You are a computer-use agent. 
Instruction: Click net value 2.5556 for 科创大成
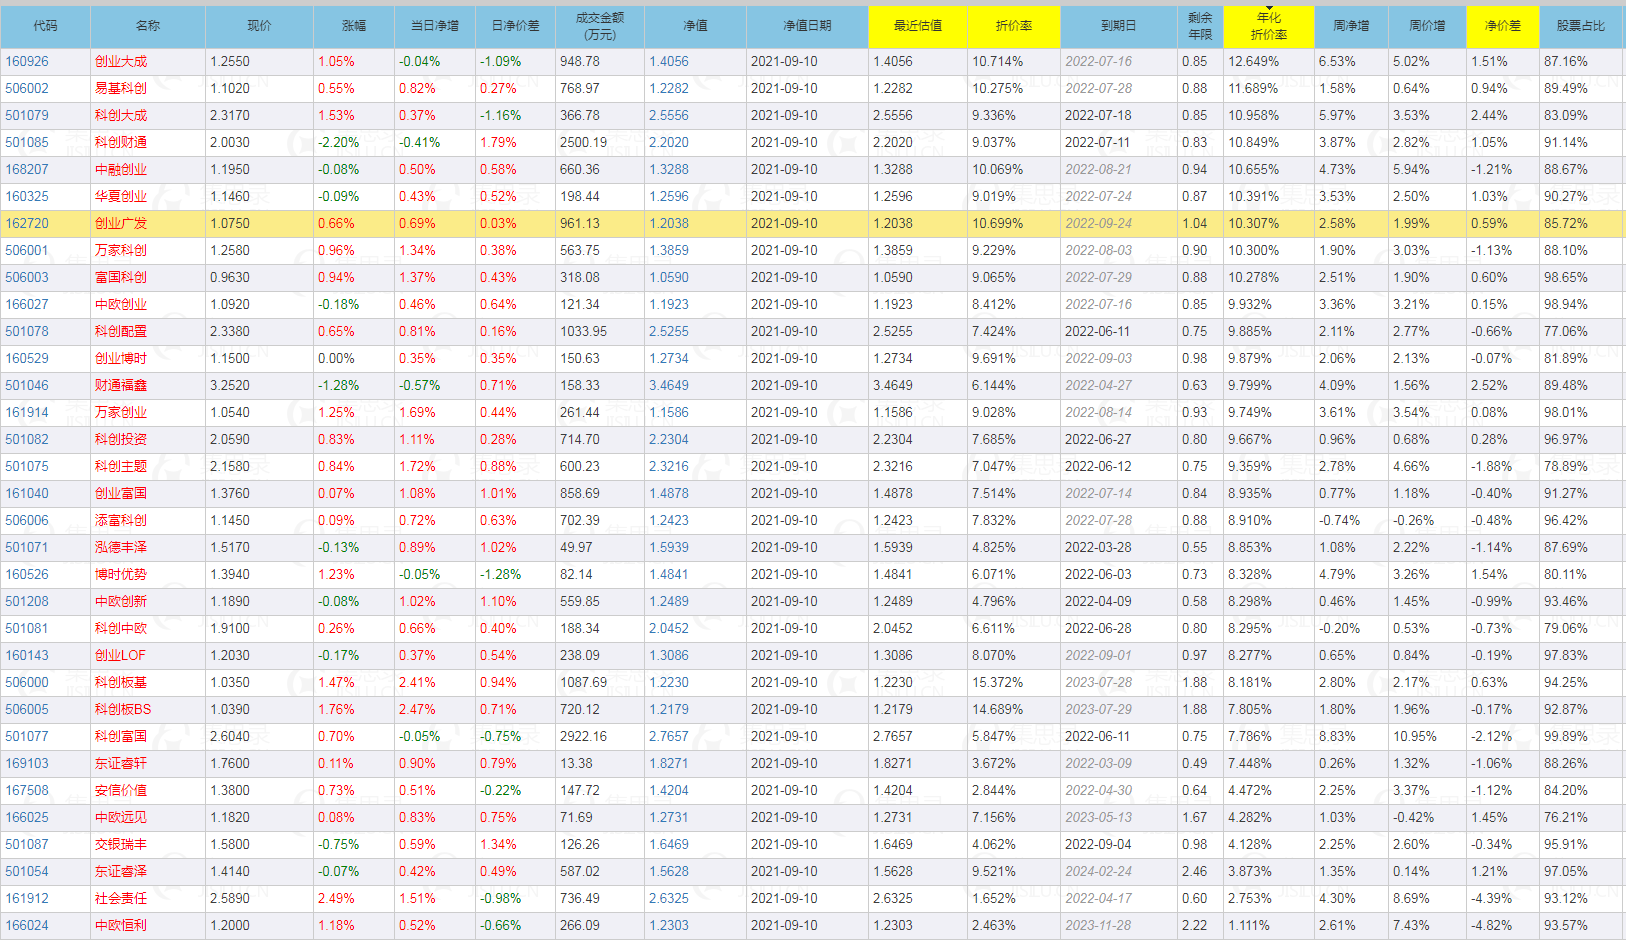click(x=668, y=115)
